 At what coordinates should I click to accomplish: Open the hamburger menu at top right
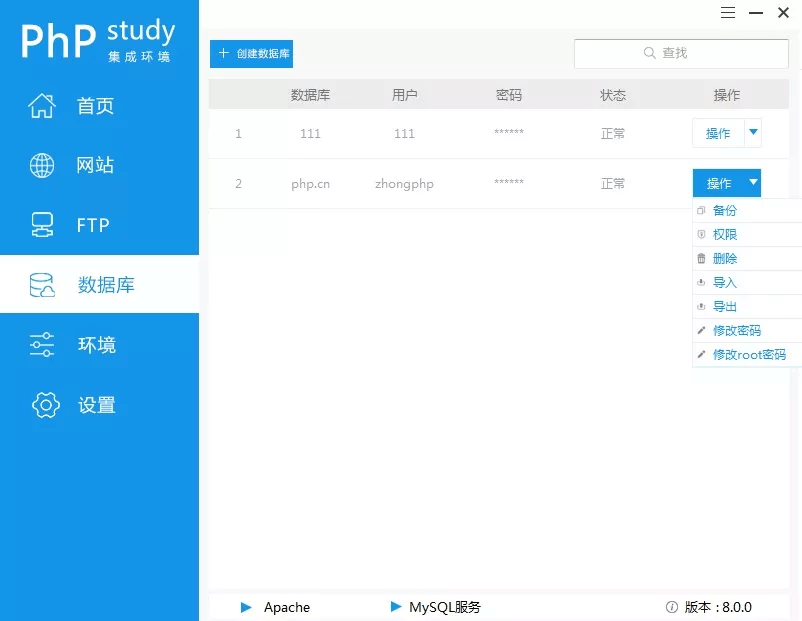tap(728, 13)
